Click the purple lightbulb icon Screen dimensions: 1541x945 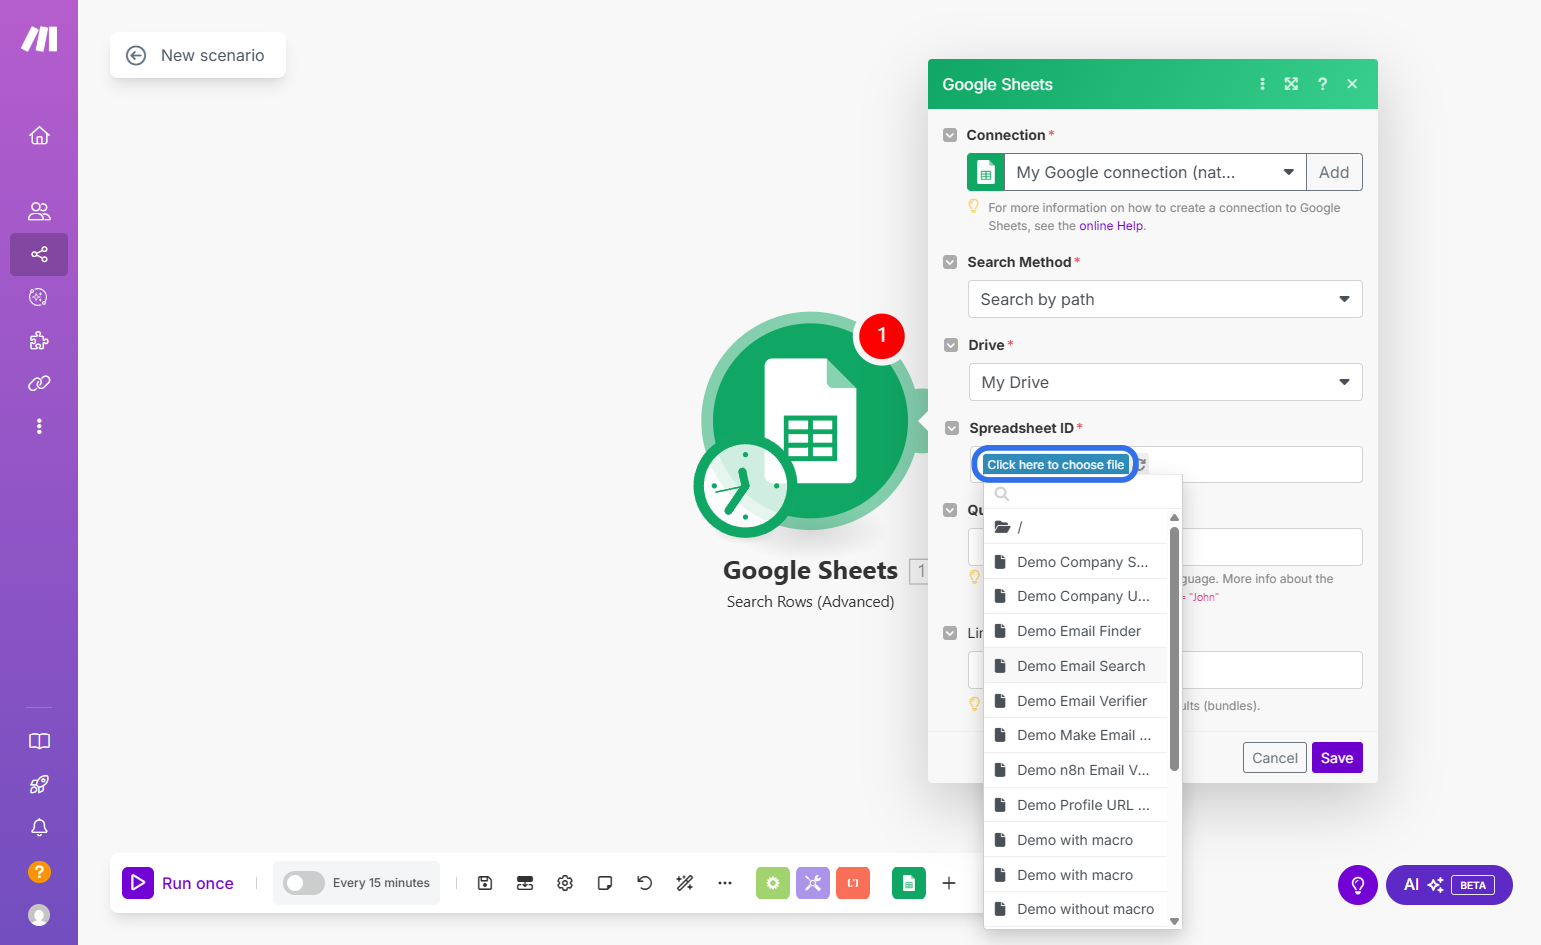[x=1358, y=885]
